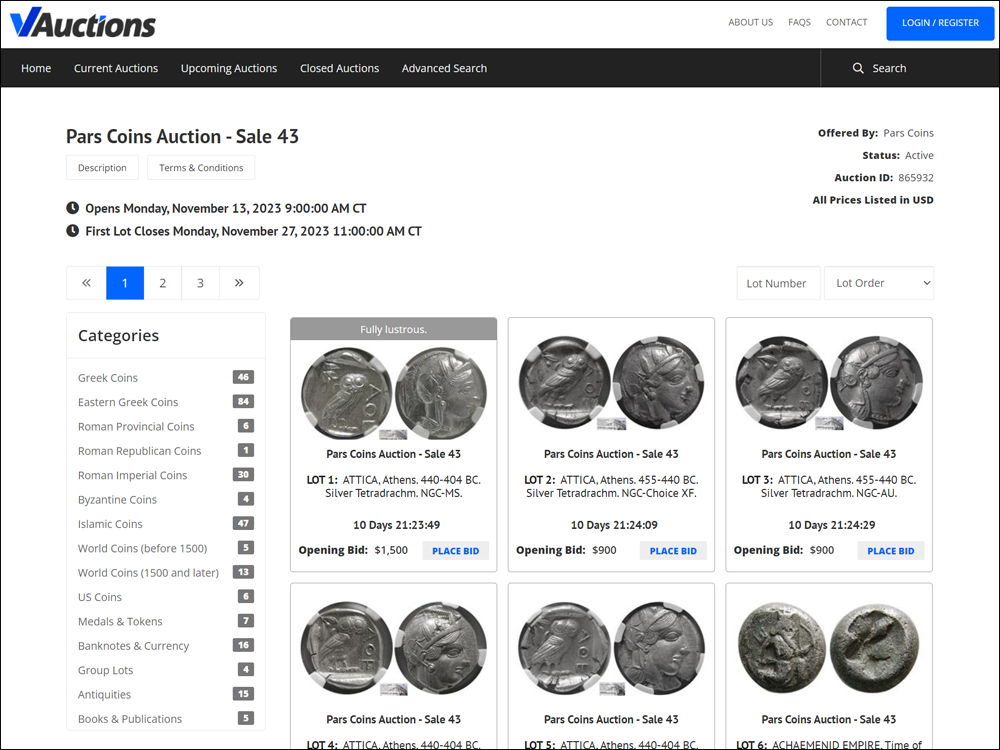The image size is (1000, 750).
Task: Click the Login / Register button
Action: point(940,23)
